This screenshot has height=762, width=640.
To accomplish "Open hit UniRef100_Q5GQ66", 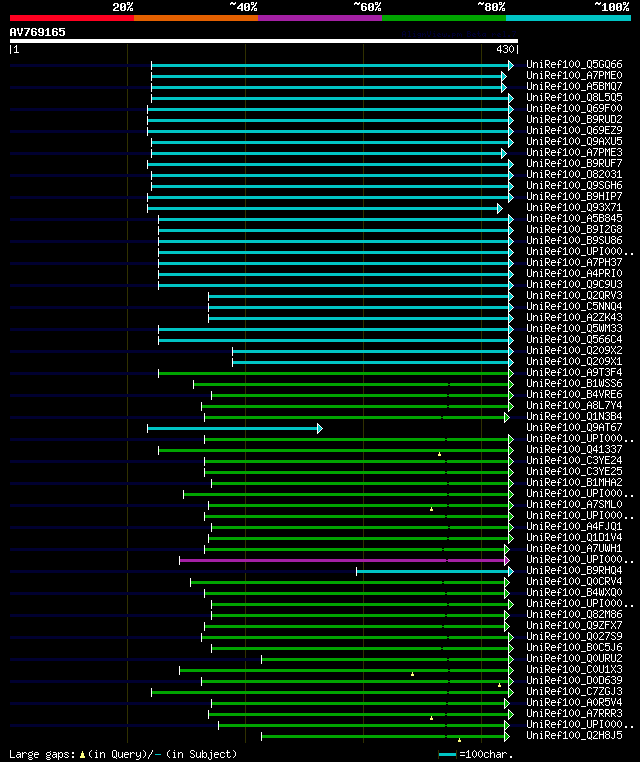I will (x=574, y=64).
